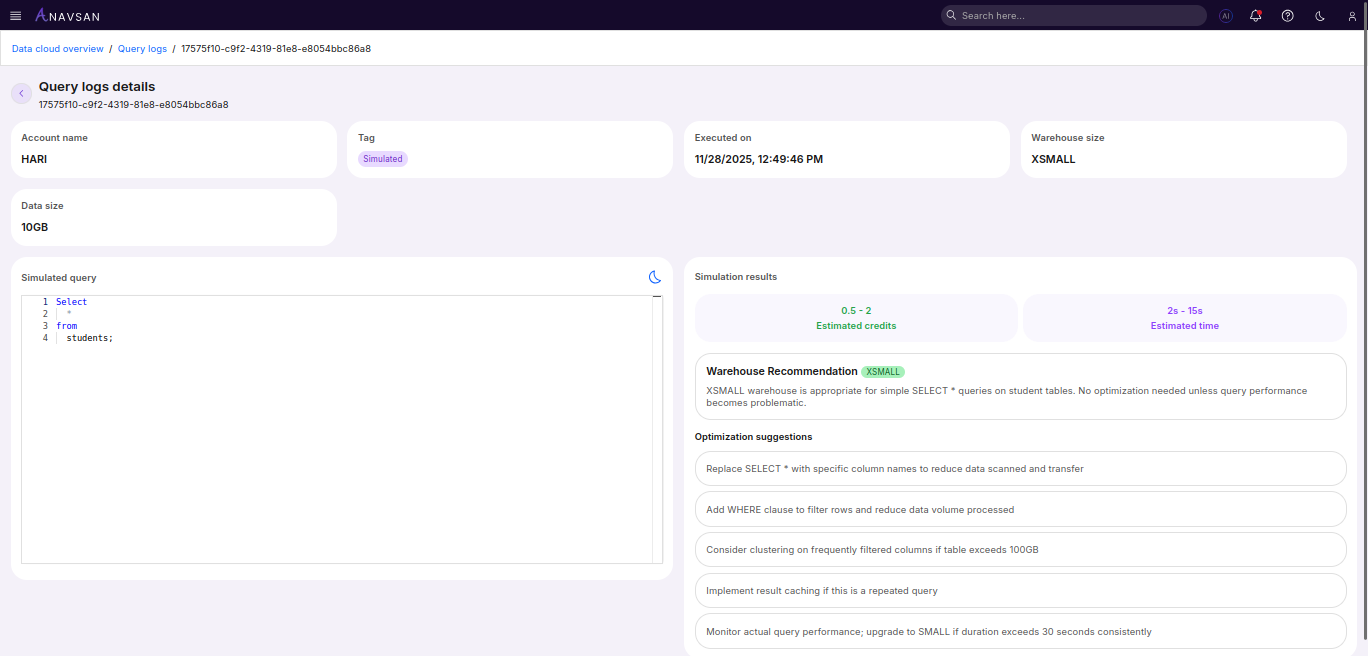
Task: Open the notifications bell
Action: (x=1256, y=16)
